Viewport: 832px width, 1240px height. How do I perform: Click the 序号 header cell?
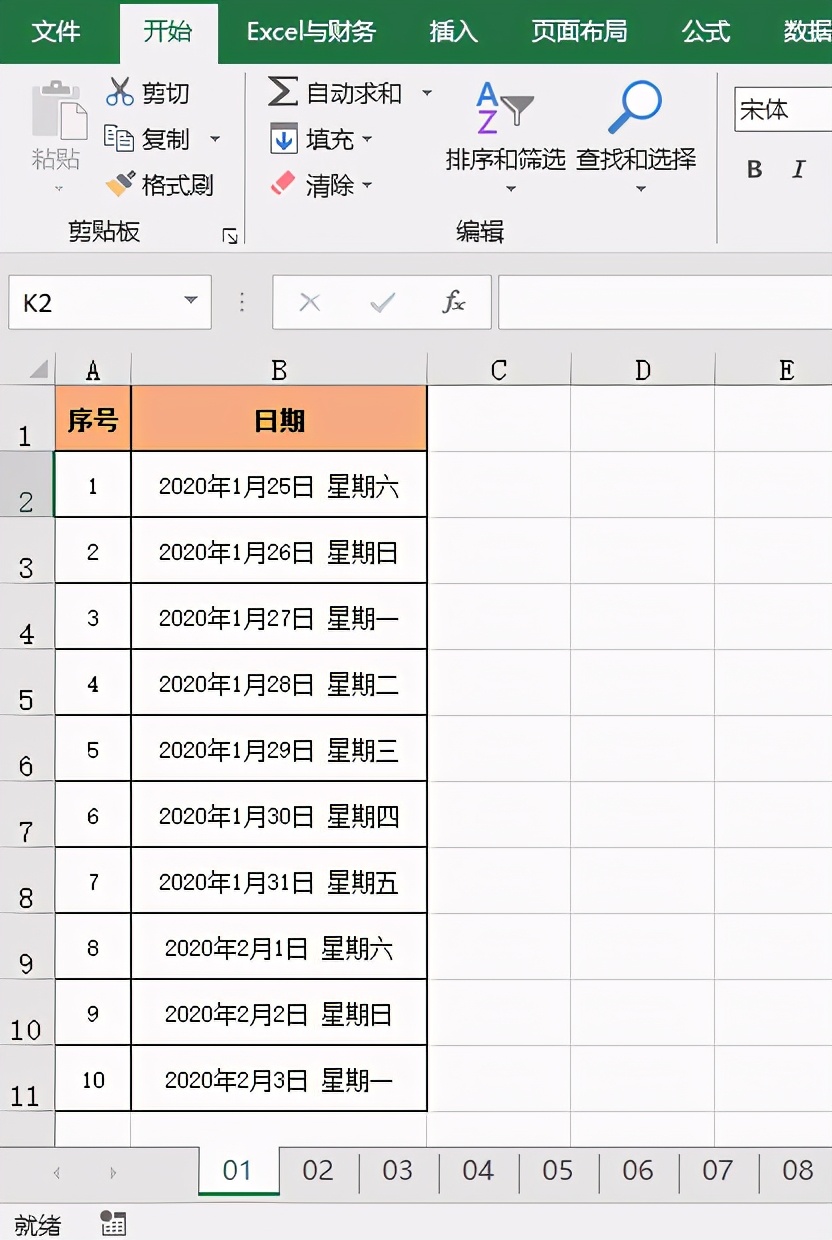pos(93,419)
